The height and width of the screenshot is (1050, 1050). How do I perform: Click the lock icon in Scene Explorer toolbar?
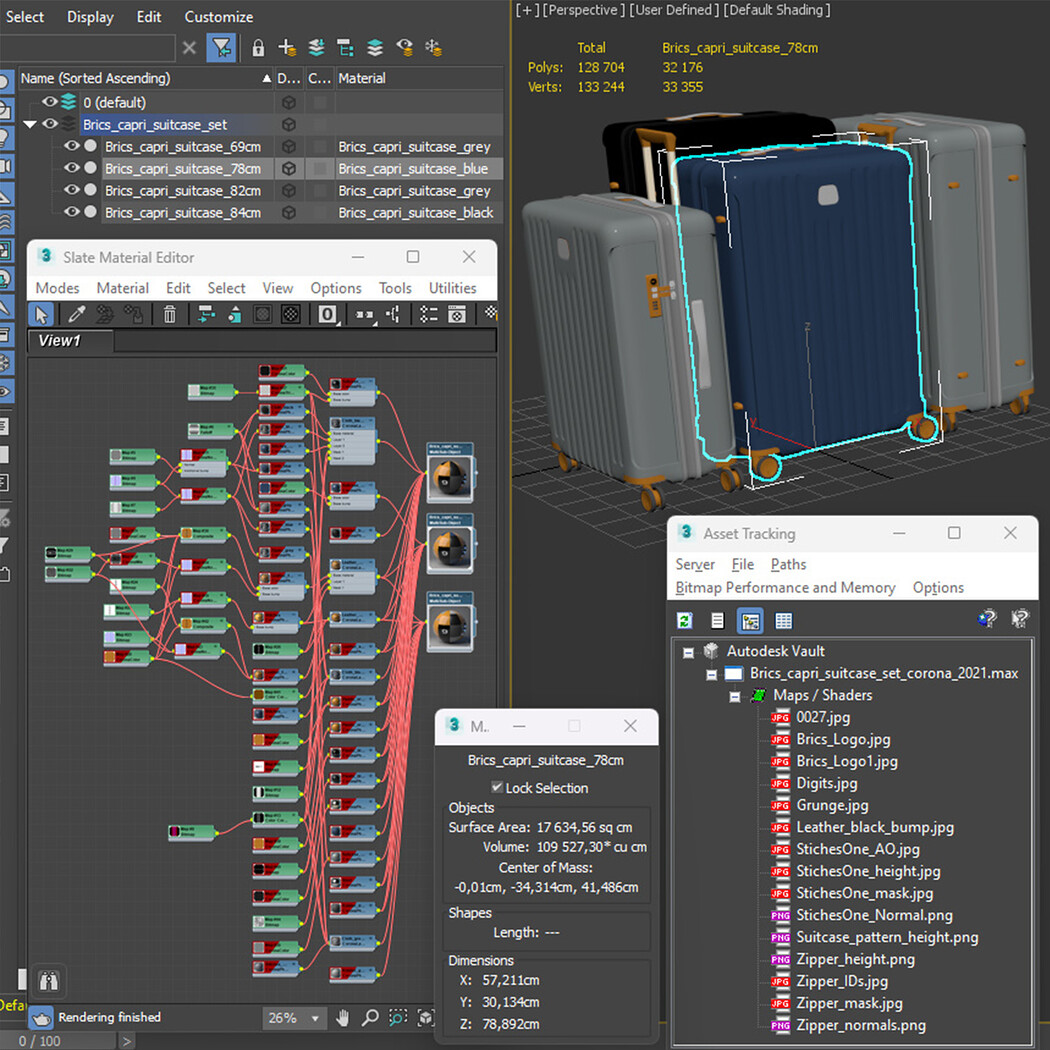pos(258,47)
